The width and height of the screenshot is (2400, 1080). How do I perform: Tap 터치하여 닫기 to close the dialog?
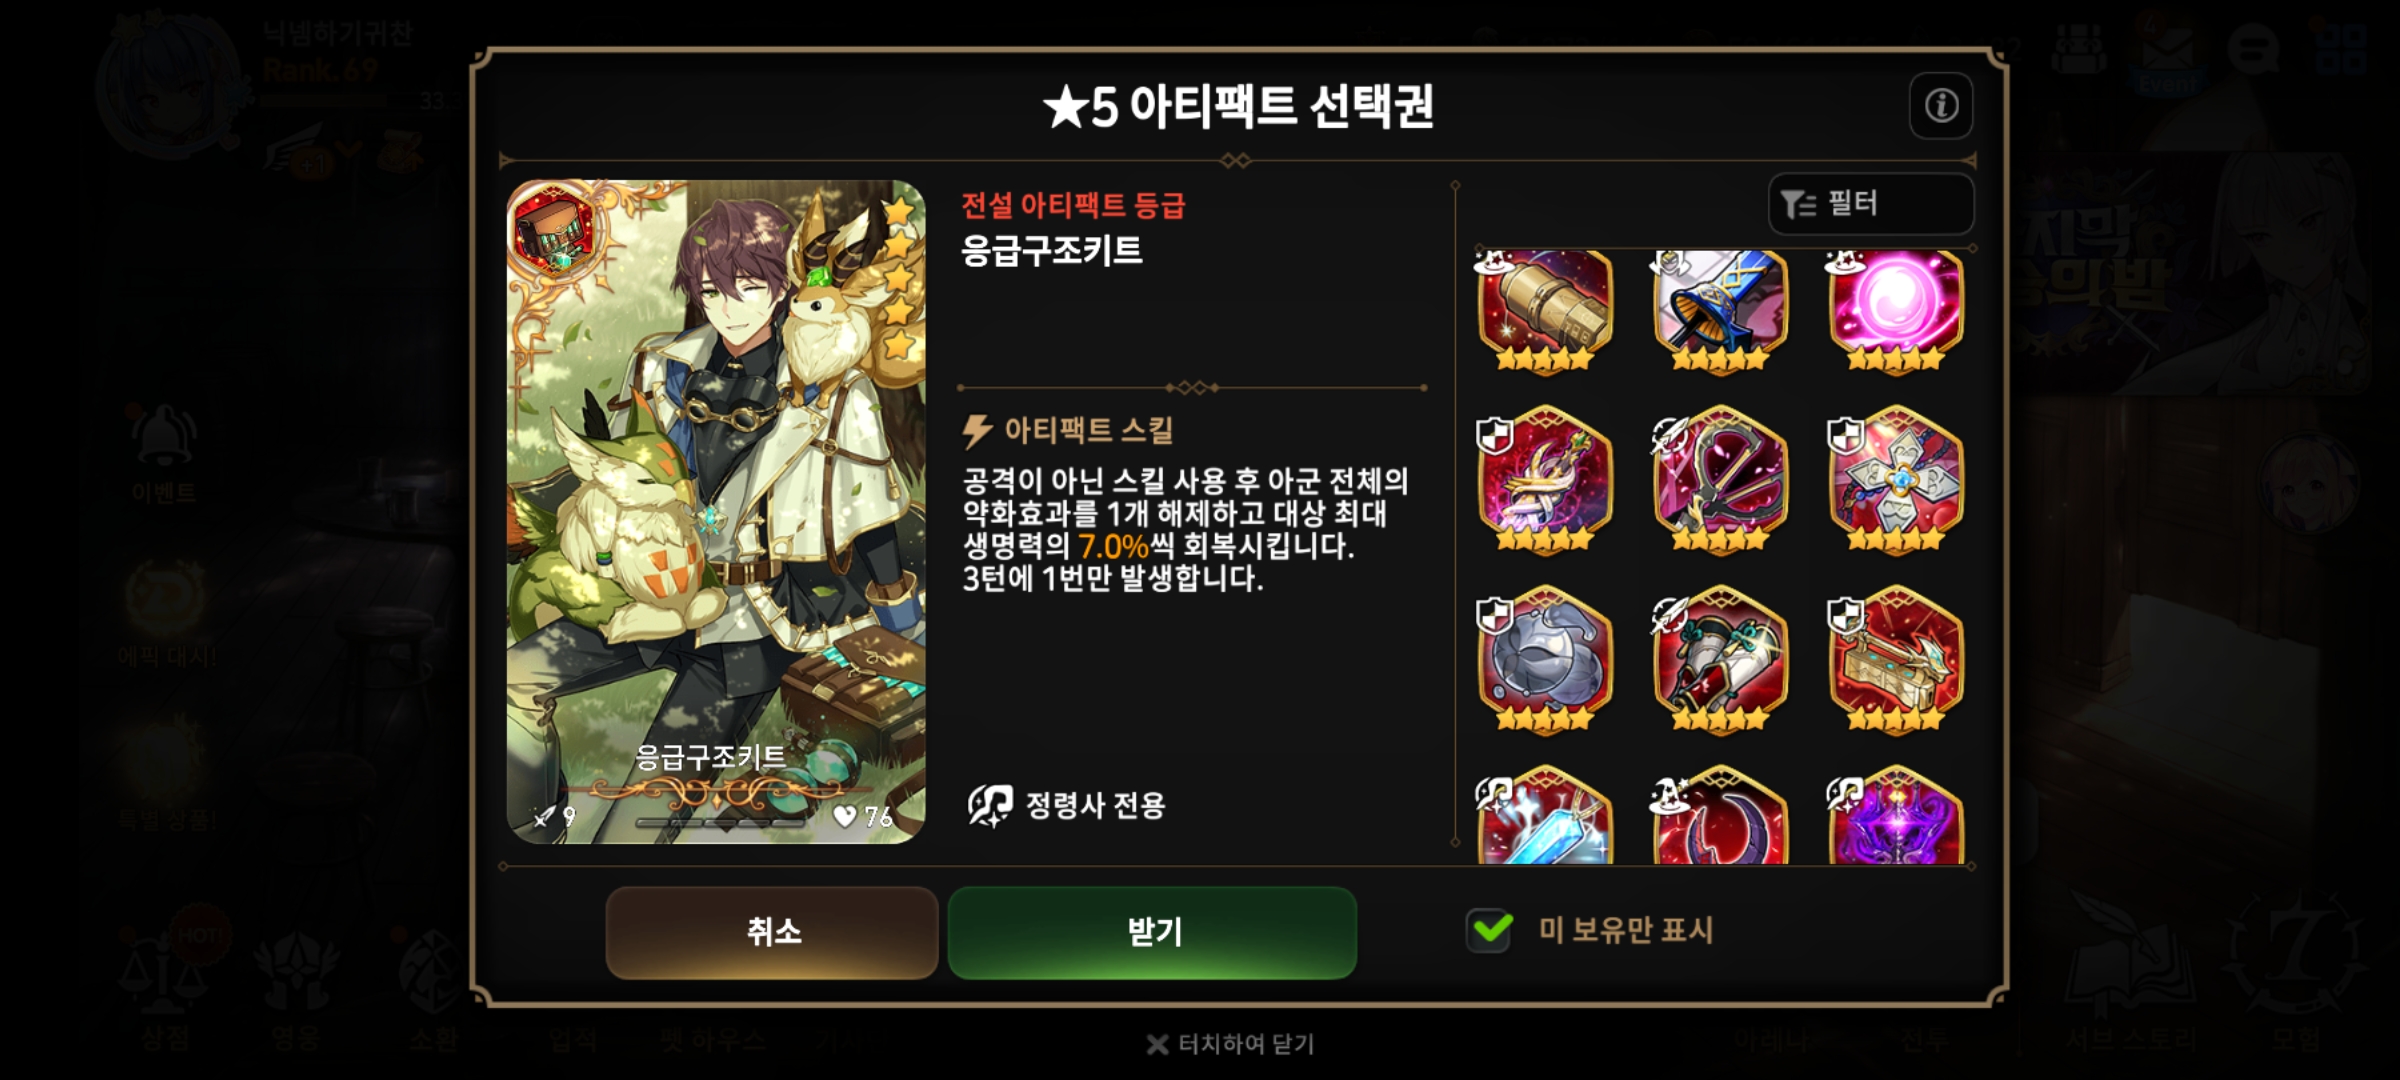tap(1231, 1044)
